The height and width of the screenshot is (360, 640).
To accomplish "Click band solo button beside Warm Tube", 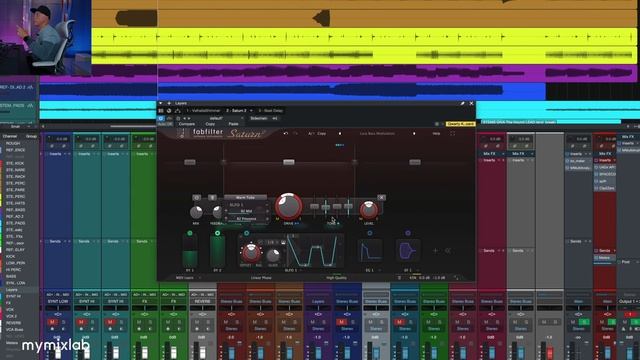I will (212, 198).
